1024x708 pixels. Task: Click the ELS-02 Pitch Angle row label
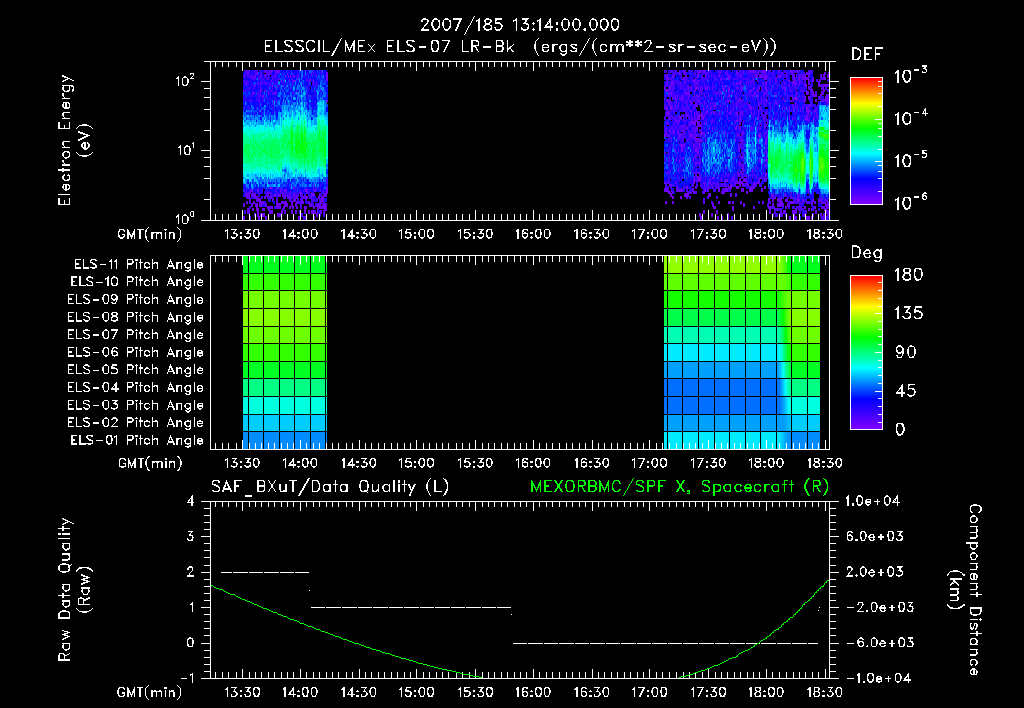136,423
